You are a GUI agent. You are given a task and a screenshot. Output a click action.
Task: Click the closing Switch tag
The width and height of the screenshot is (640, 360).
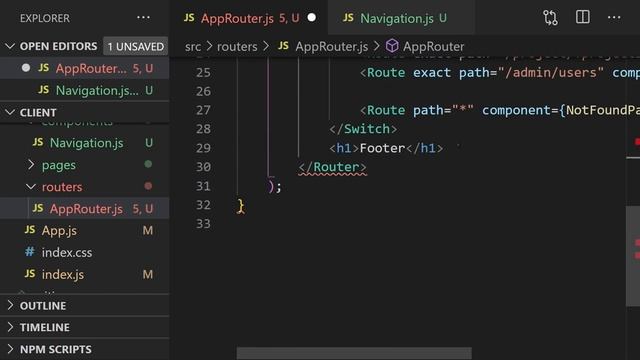(363, 129)
